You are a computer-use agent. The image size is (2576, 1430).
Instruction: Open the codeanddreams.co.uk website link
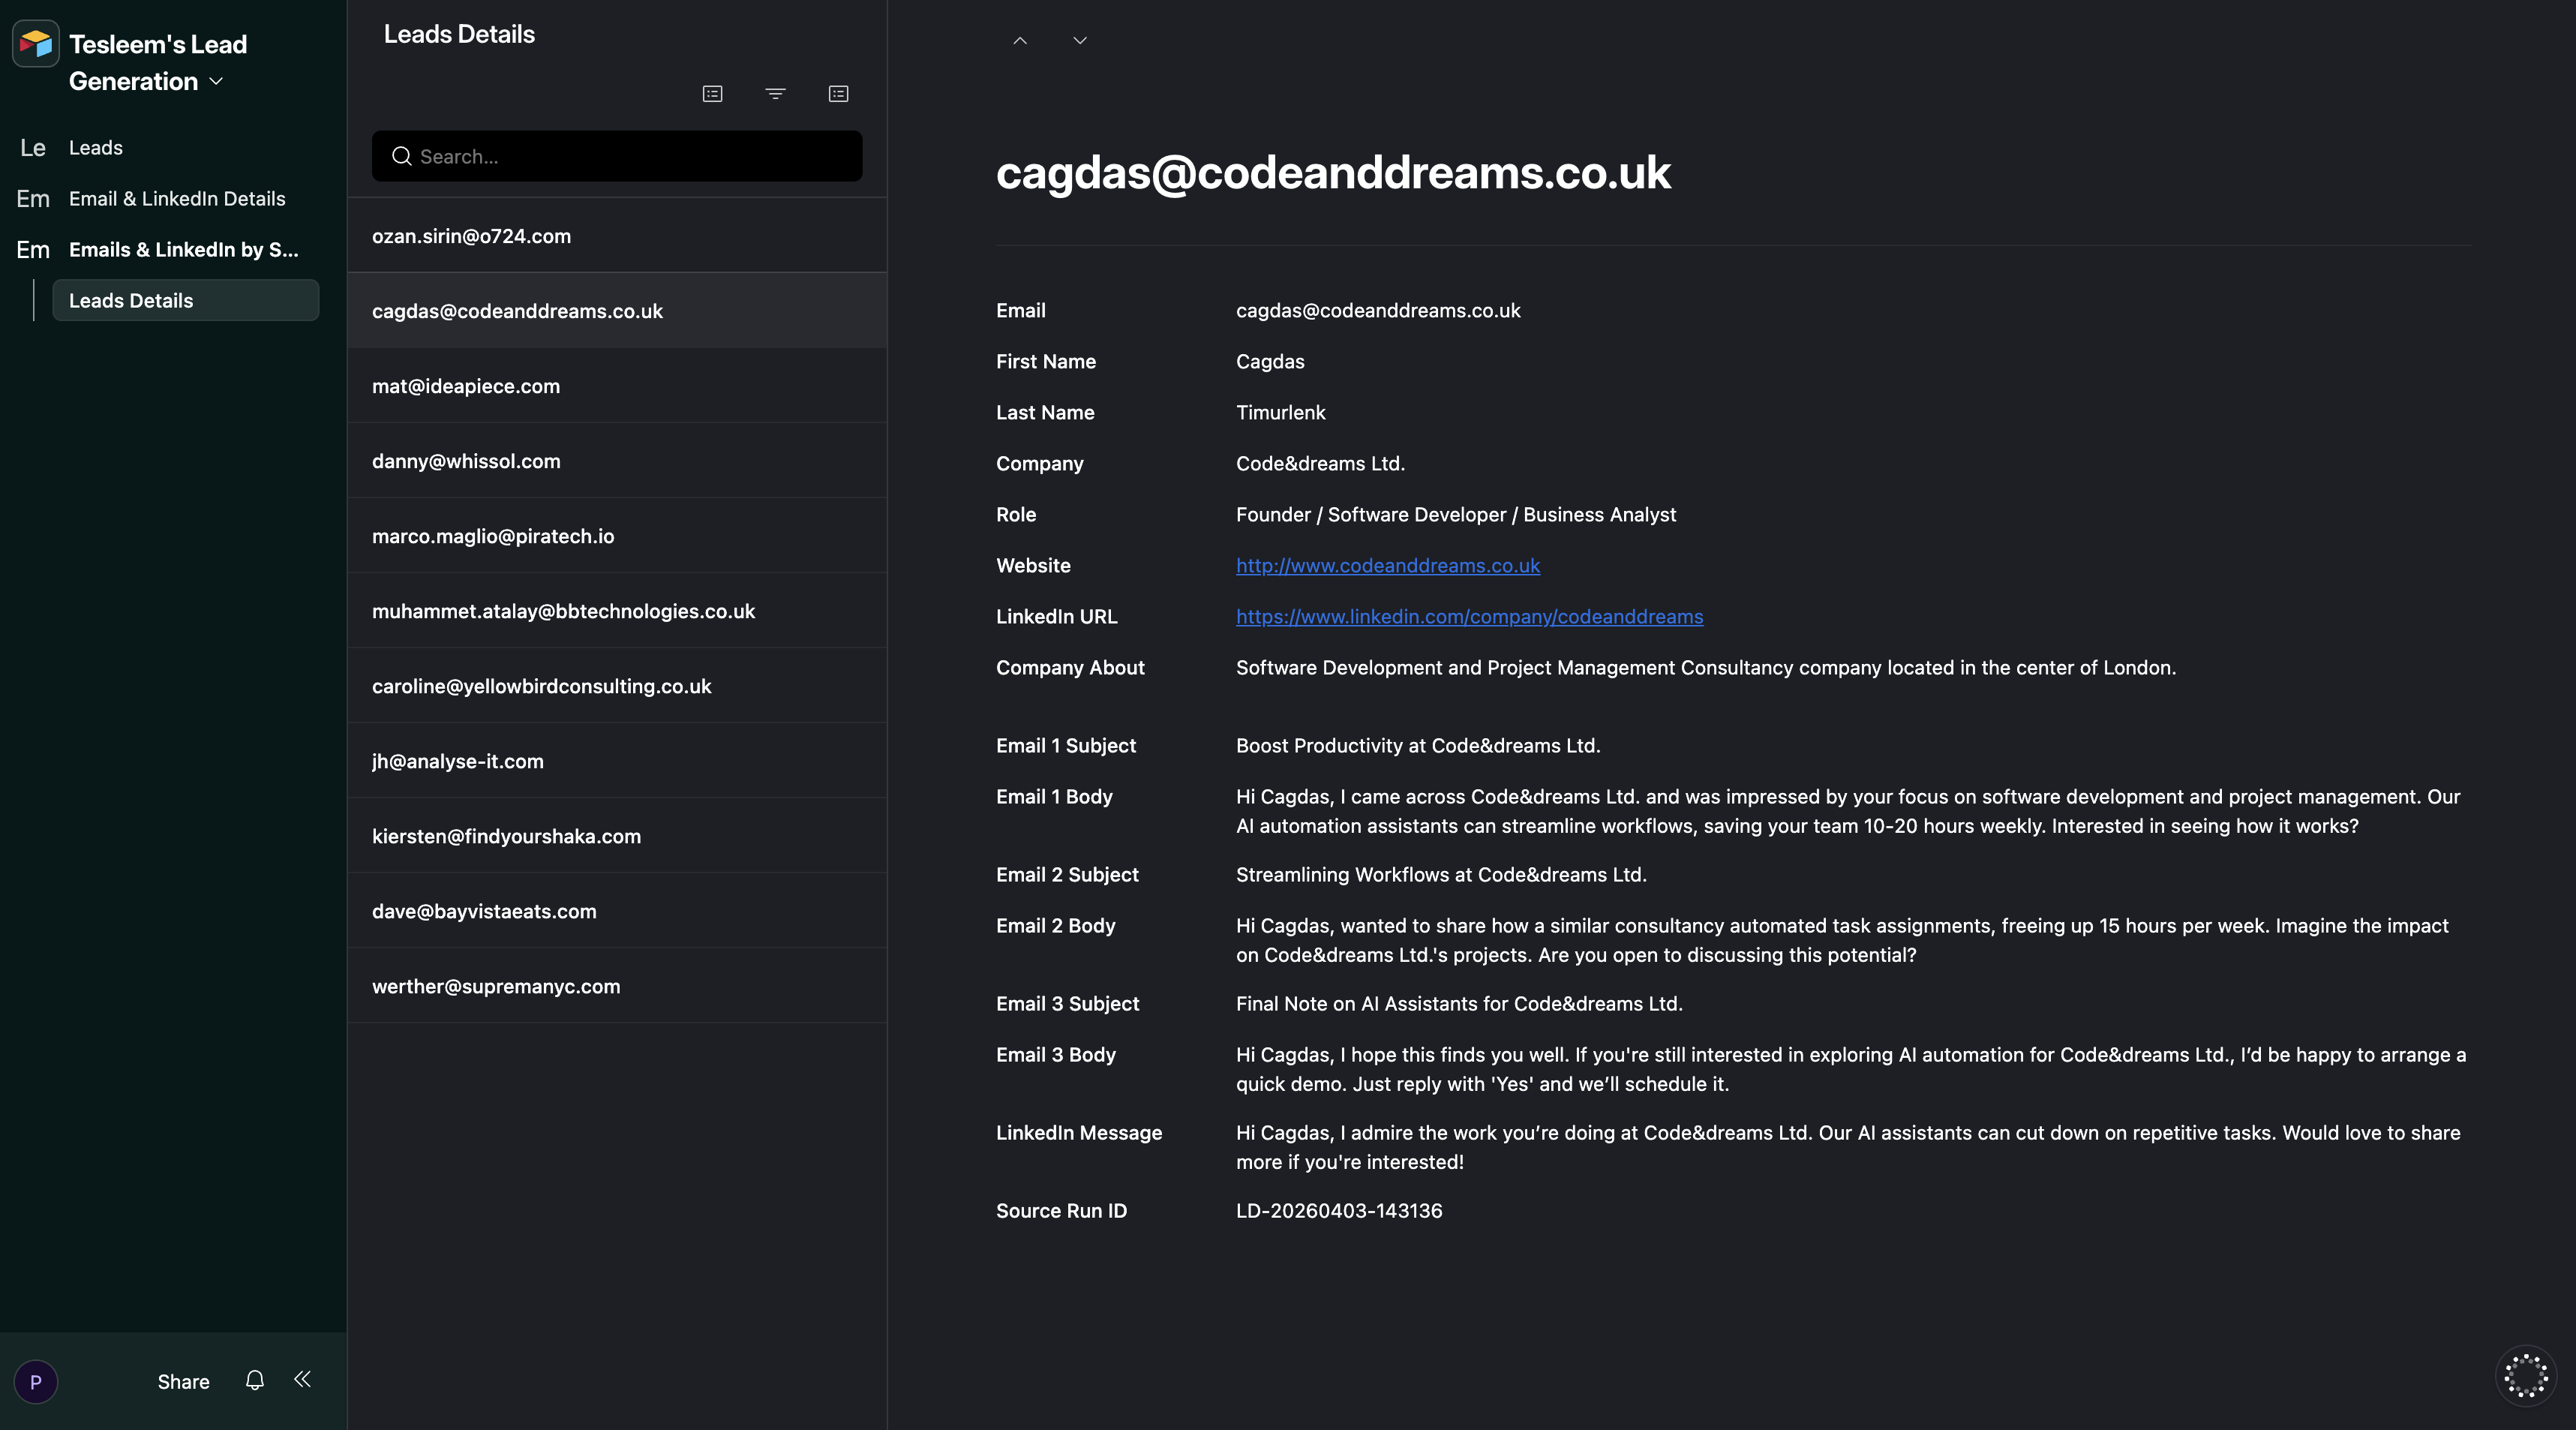click(x=1388, y=566)
